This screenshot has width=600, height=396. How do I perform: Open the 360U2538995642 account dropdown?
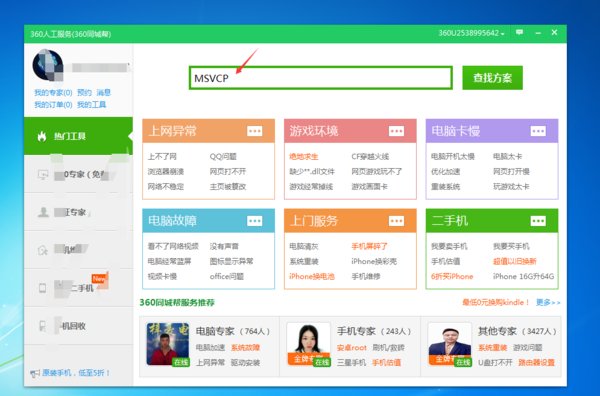click(471, 33)
